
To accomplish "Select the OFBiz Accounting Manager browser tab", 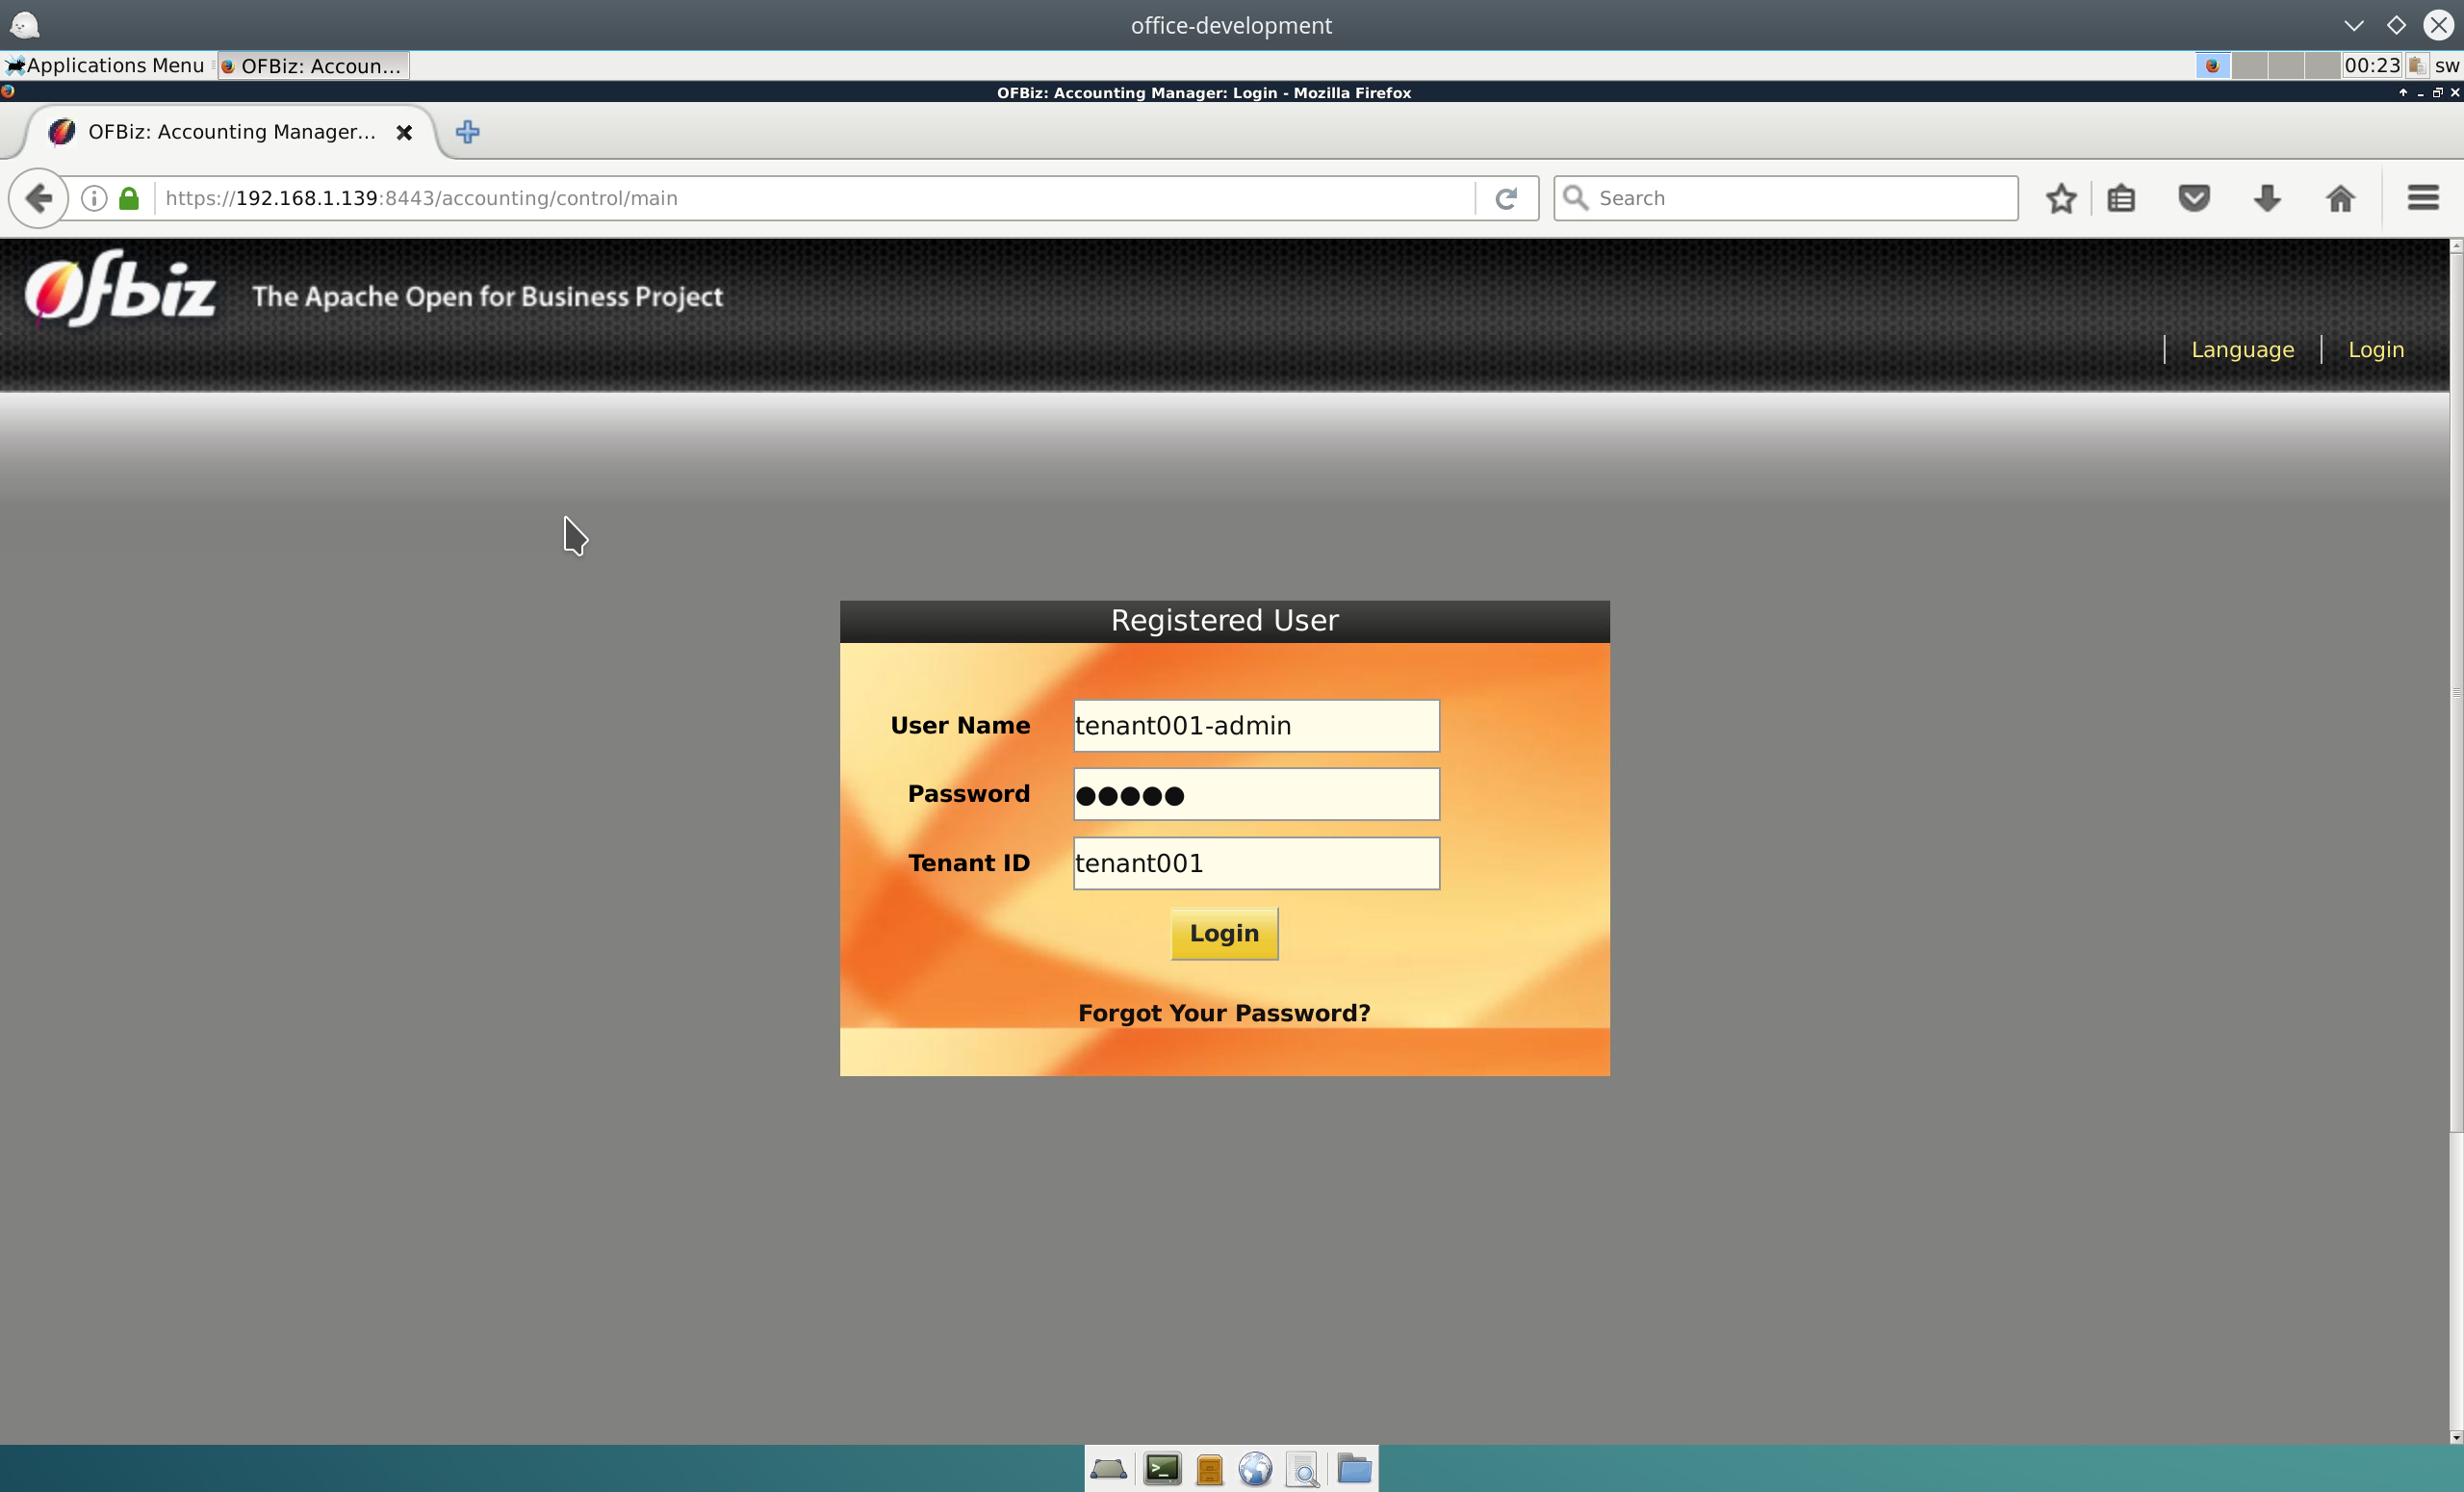I will [x=231, y=132].
